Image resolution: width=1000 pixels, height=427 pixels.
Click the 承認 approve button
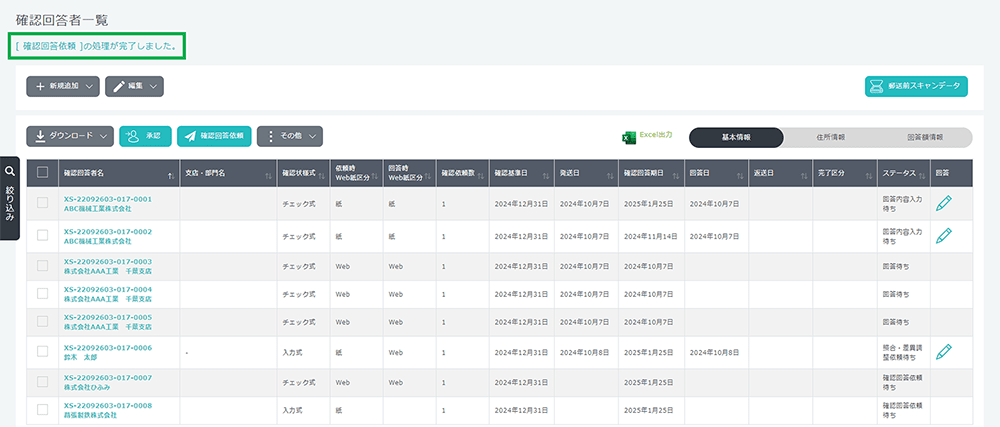[143, 136]
